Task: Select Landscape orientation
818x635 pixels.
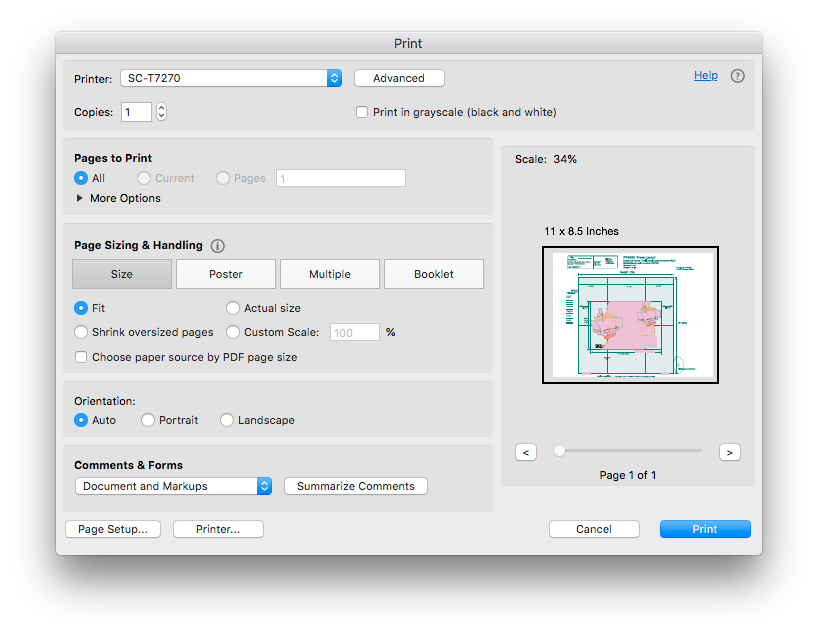Action: (x=227, y=420)
